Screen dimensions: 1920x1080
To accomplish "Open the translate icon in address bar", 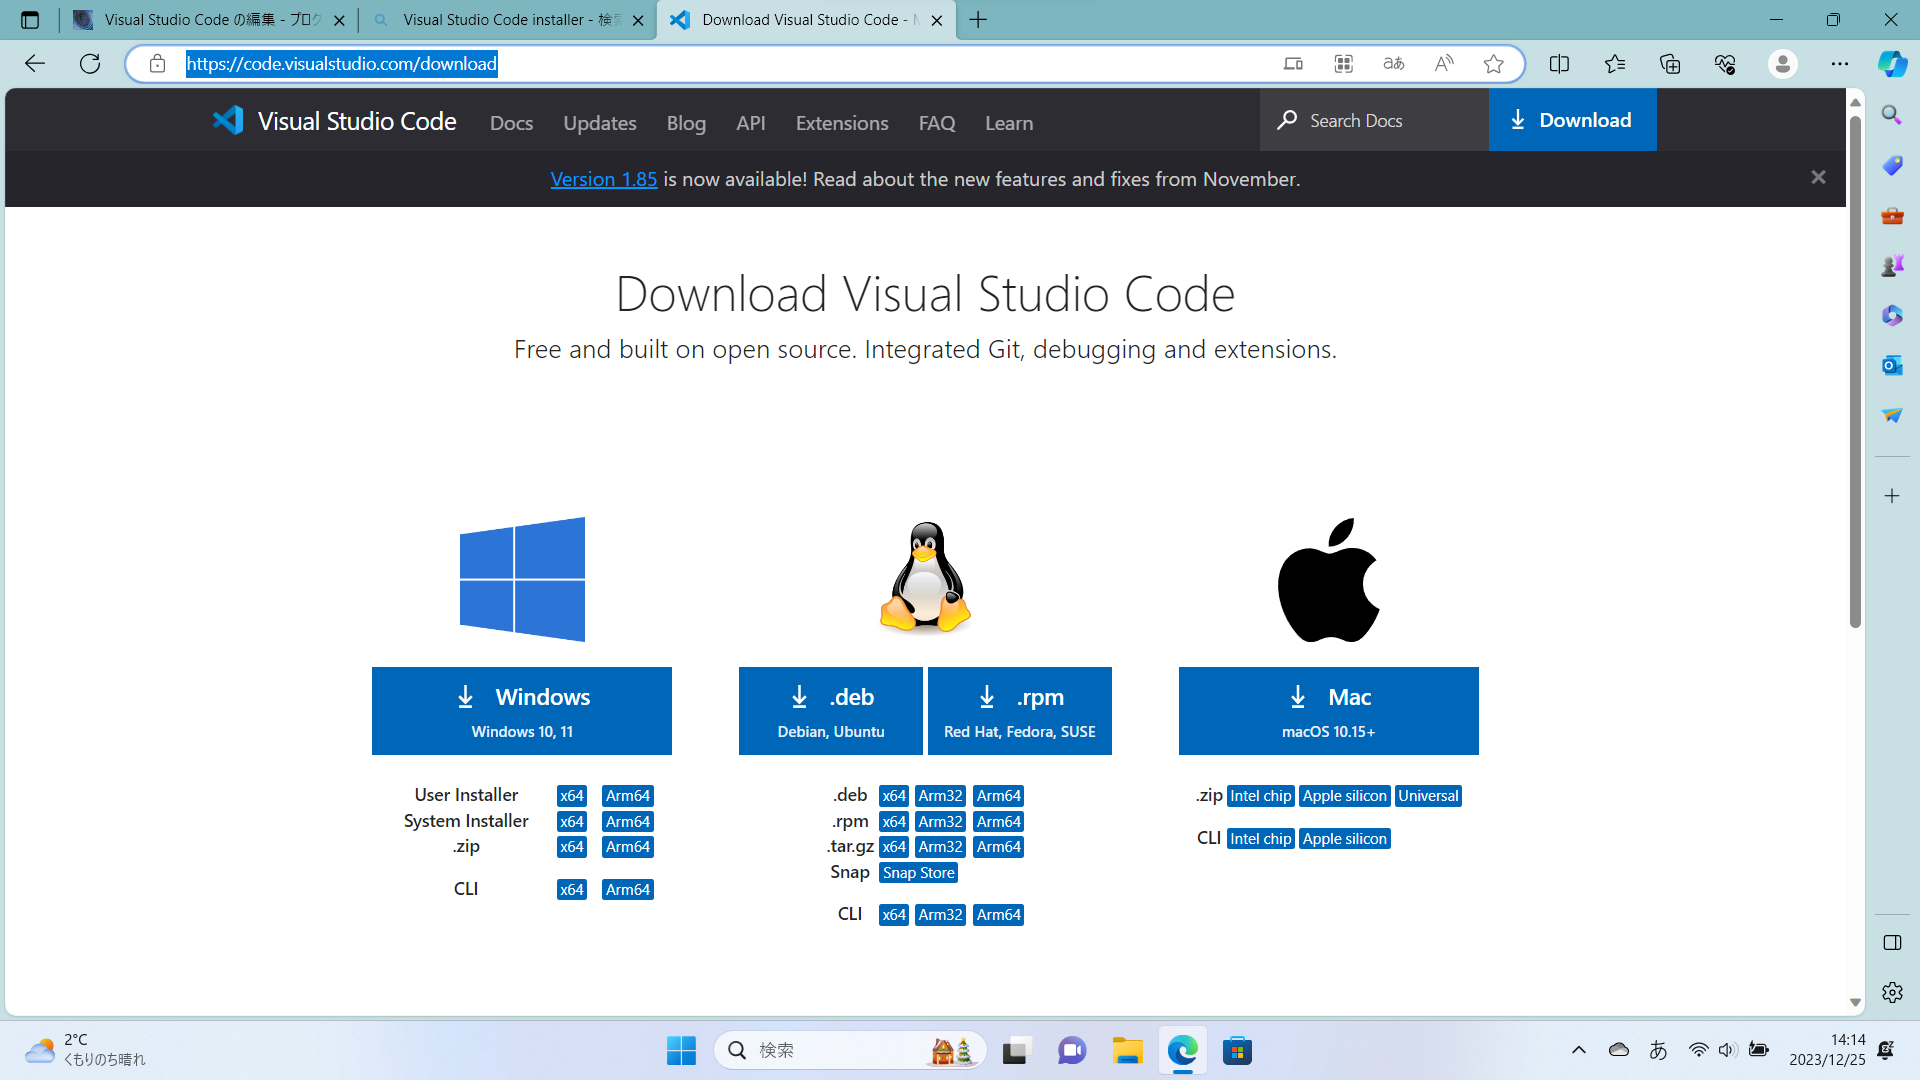I will coord(1393,64).
